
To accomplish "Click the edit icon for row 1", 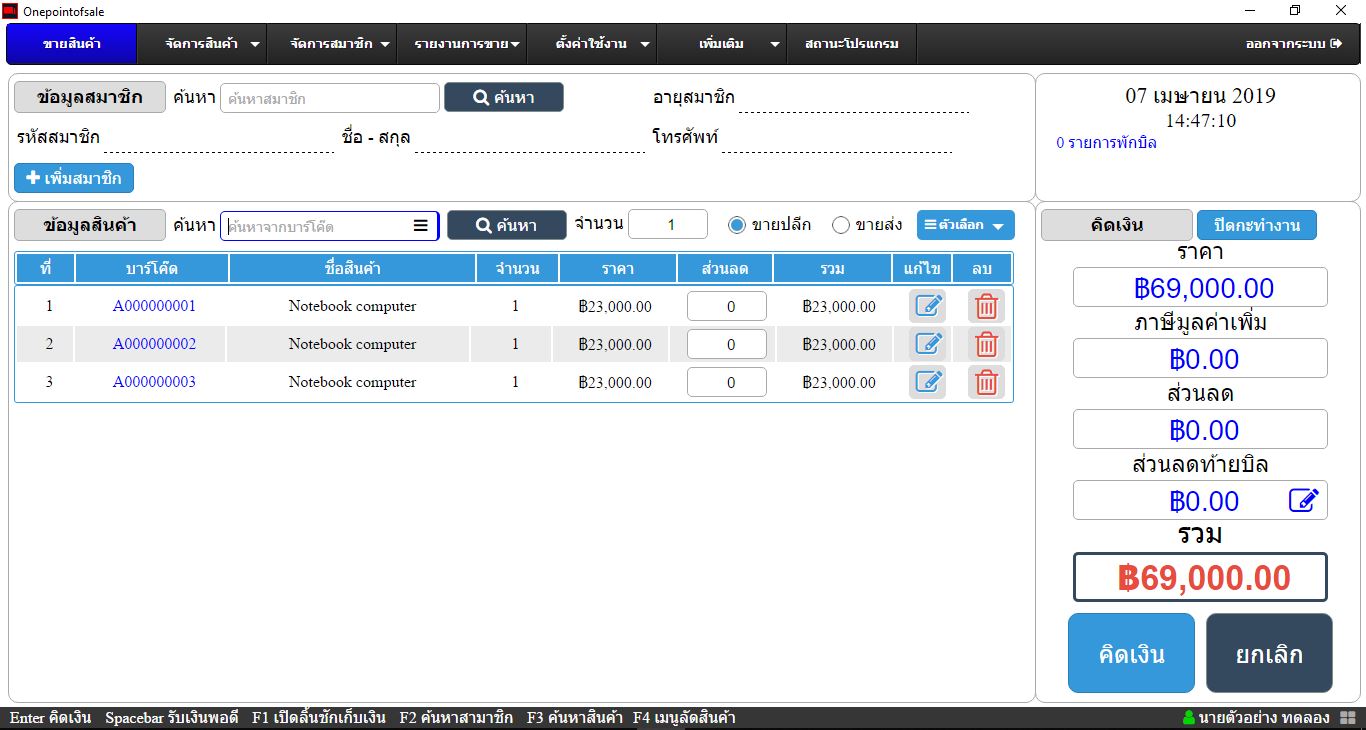I will coord(927,306).
